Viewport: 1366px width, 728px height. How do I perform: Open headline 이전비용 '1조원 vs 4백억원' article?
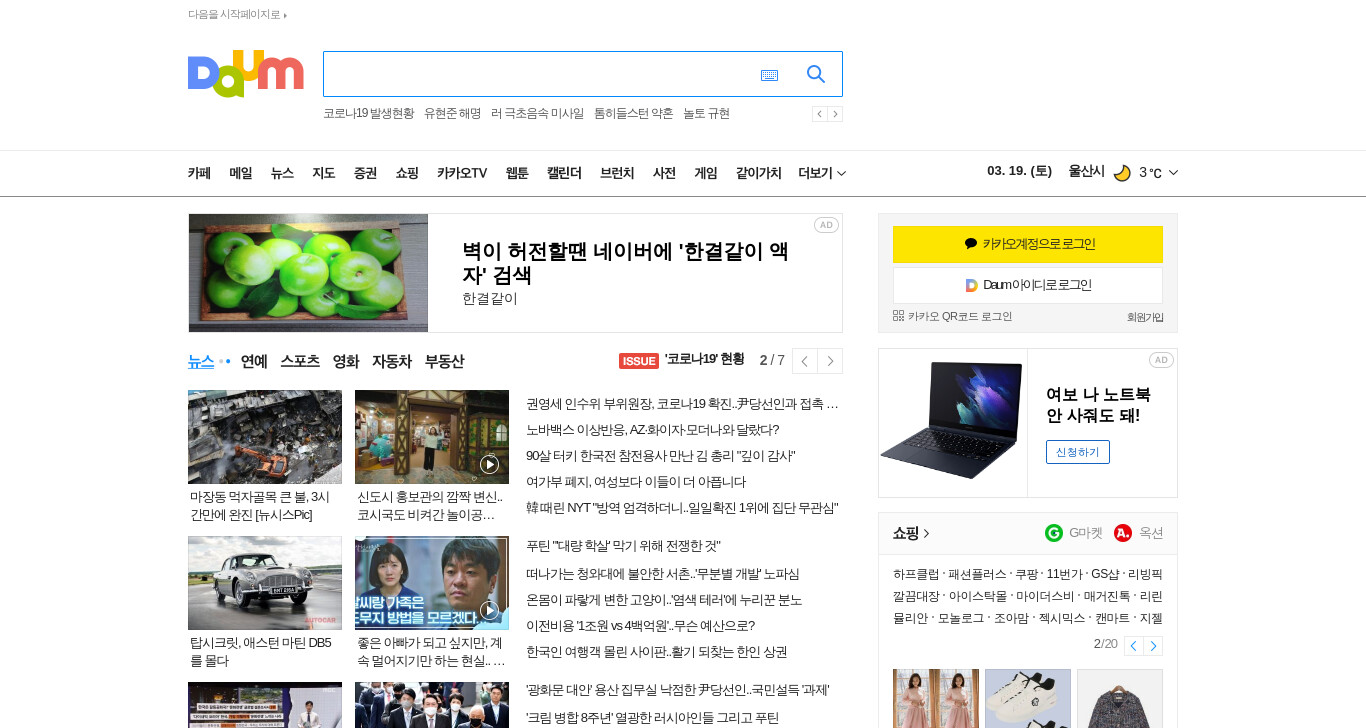click(x=641, y=626)
